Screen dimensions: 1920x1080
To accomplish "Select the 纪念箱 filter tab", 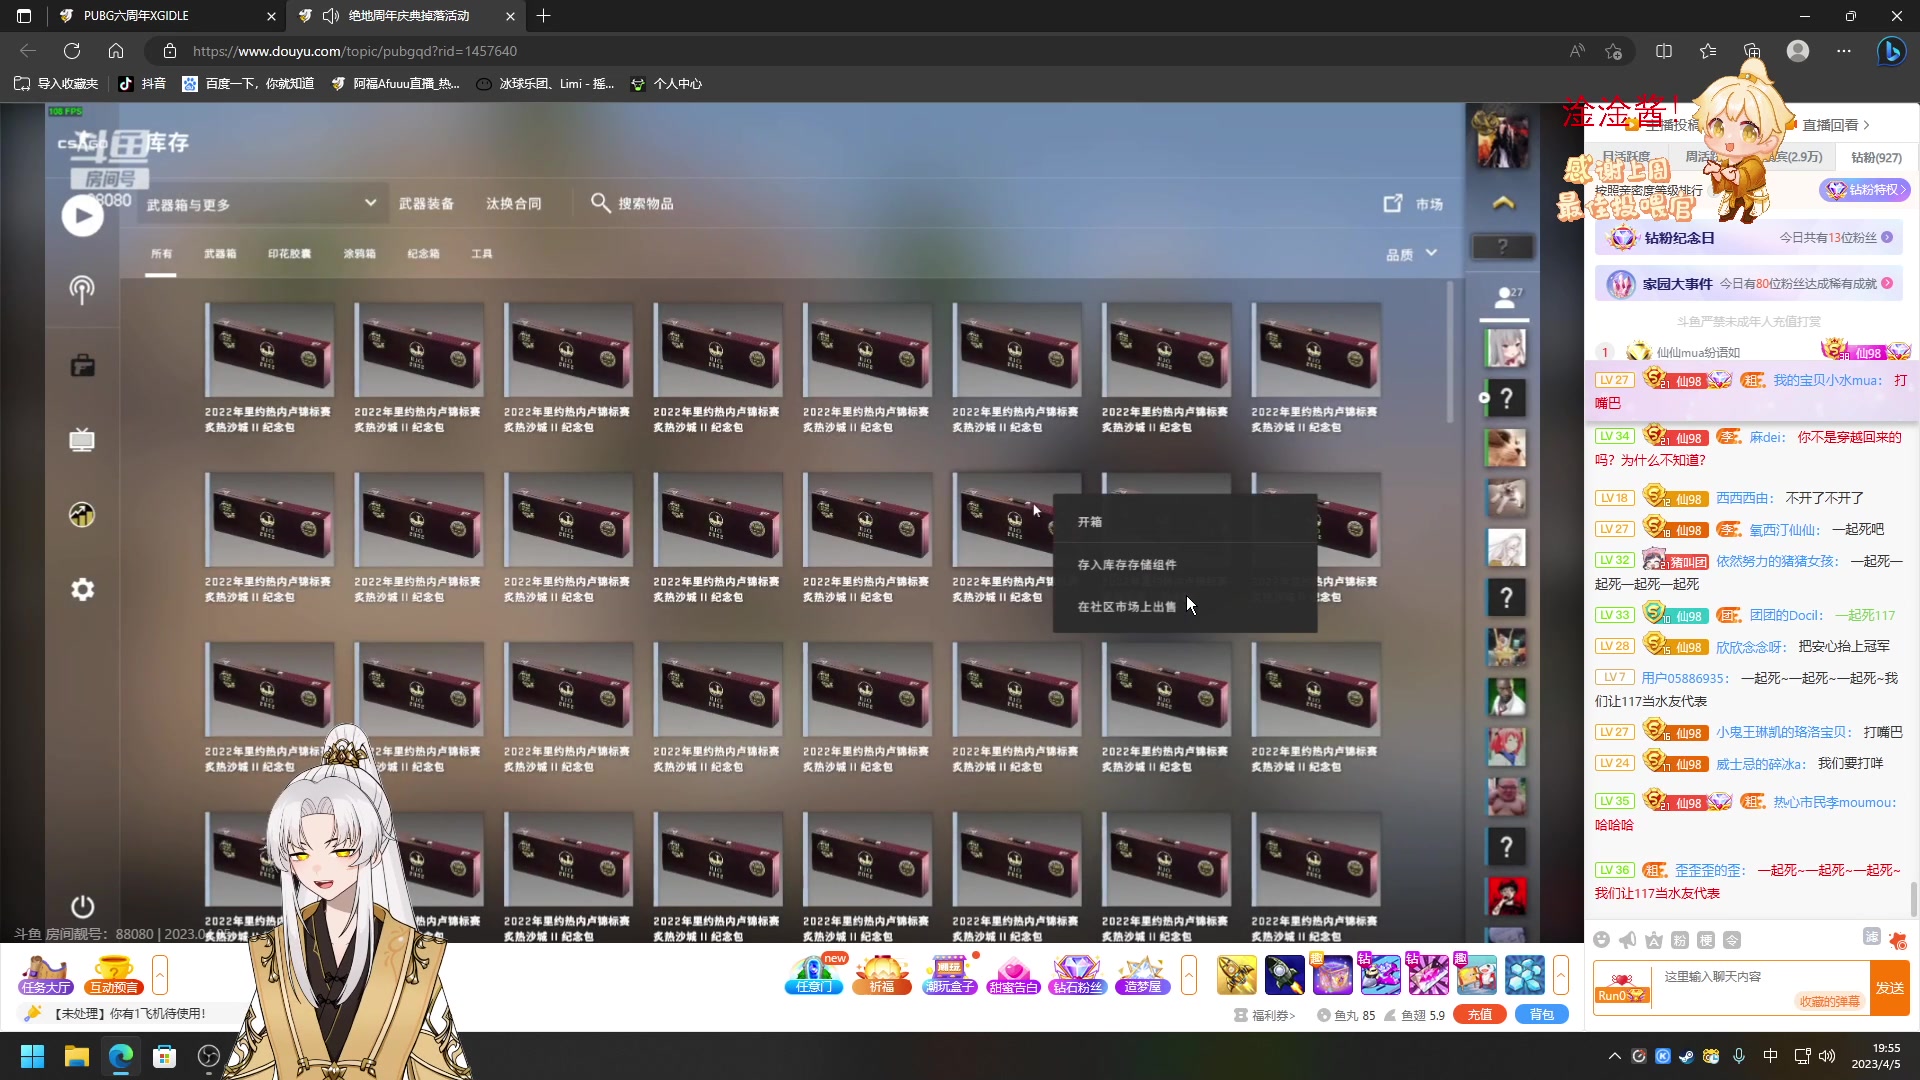I will pos(423,254).
